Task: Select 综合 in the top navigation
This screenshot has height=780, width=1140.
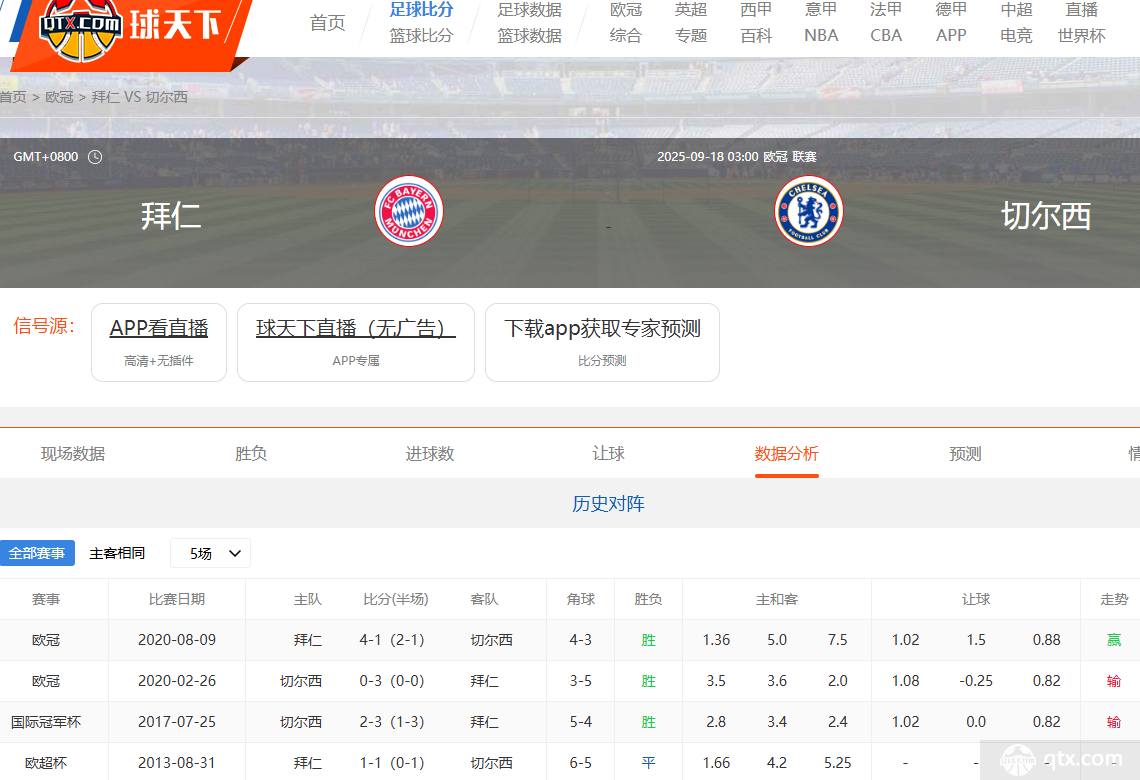Action: [626, 35]
